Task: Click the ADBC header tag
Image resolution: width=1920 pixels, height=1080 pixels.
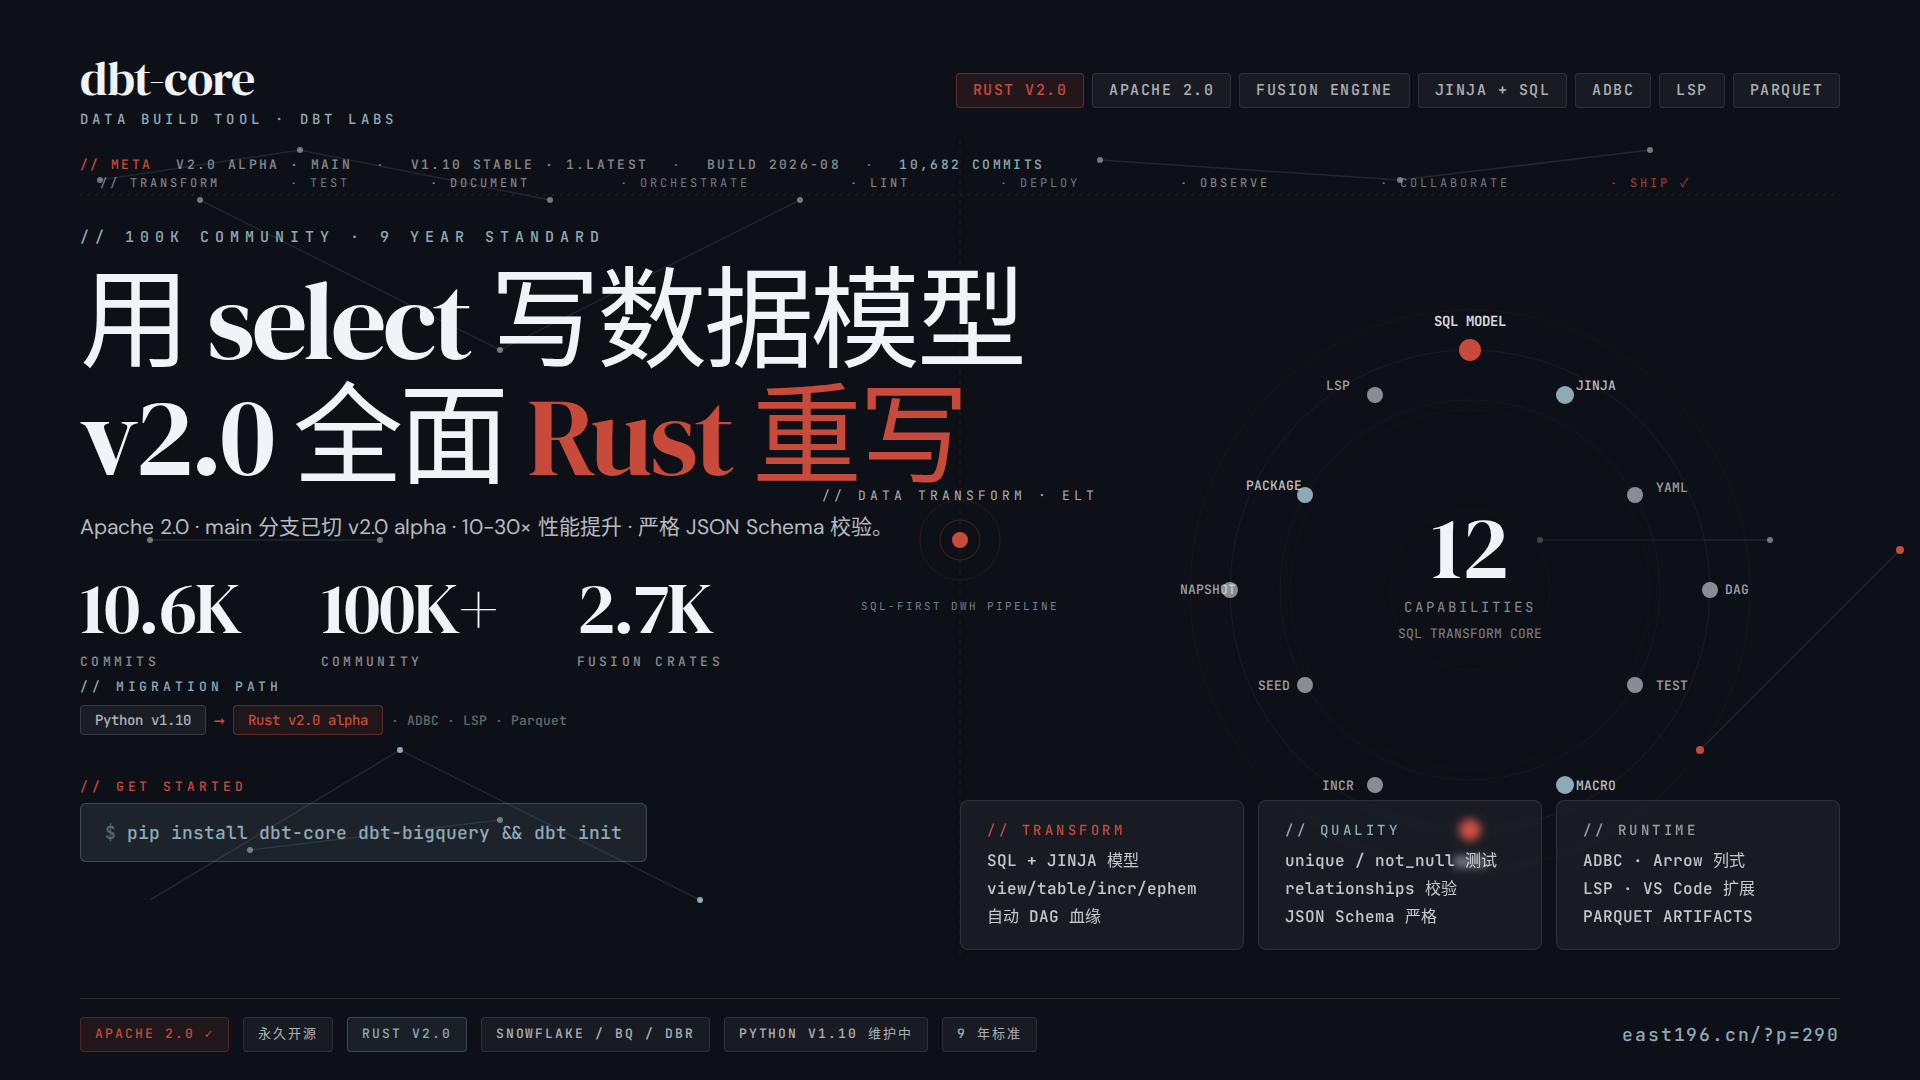Action: [1613, 90]
